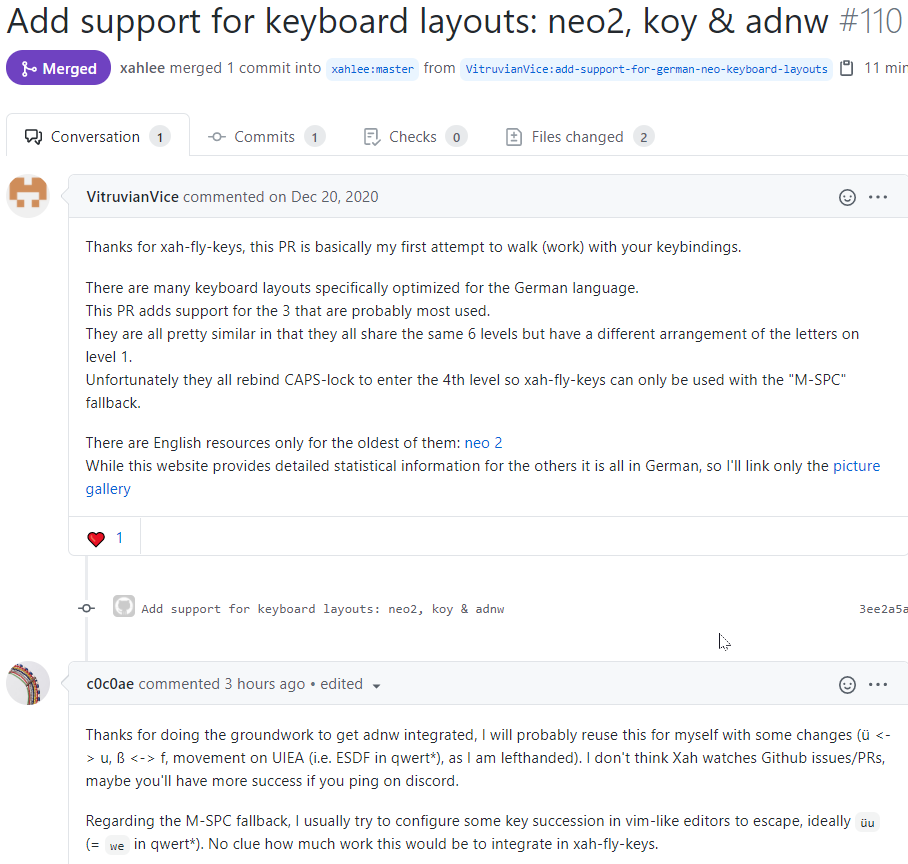The width and height of the screenshot is (908, 864).
Task: Open the xahlee author link
Action: coord(142,68)
